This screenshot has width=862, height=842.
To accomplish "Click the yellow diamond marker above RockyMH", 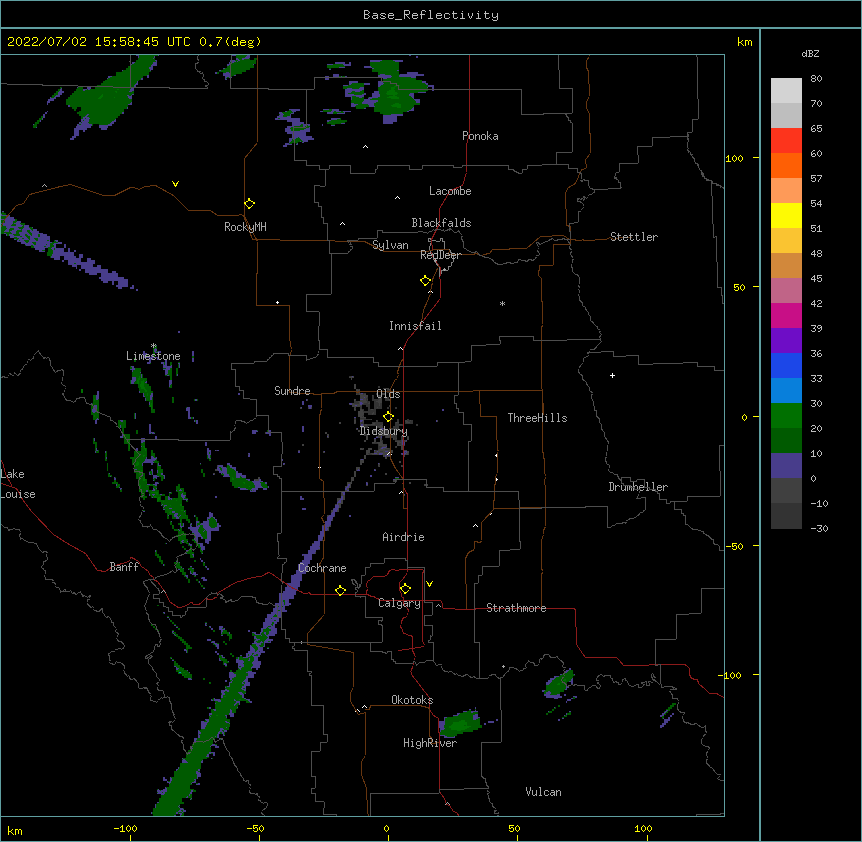I will coord(249,204).
